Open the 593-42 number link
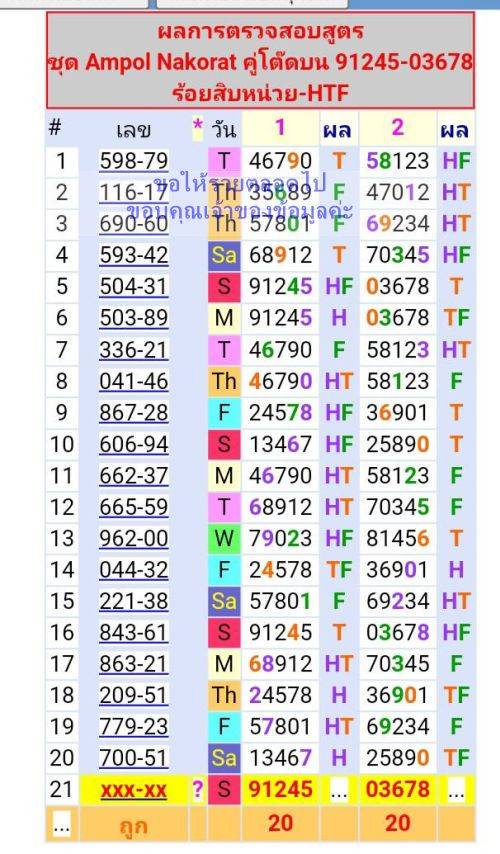The height and width of the screenshot is (854, 500). (x=134, y=255)
